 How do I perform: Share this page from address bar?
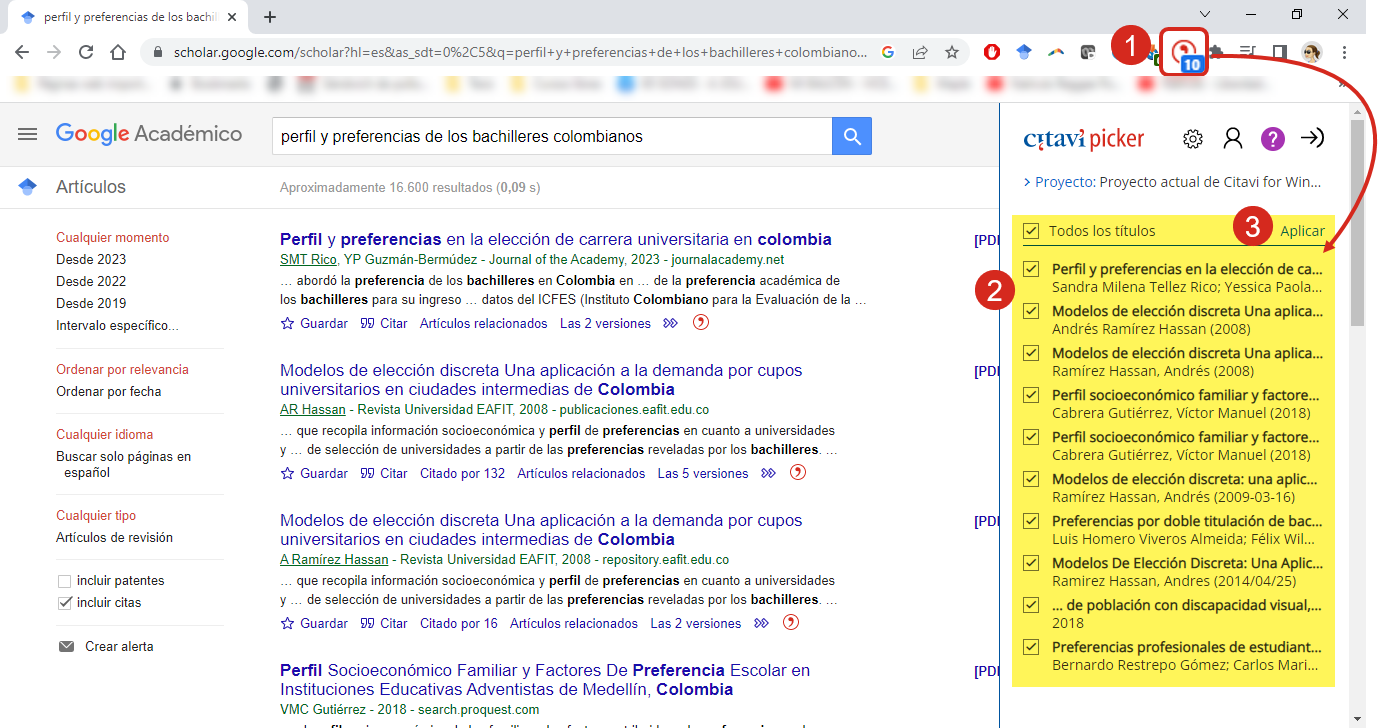(920, 52)
